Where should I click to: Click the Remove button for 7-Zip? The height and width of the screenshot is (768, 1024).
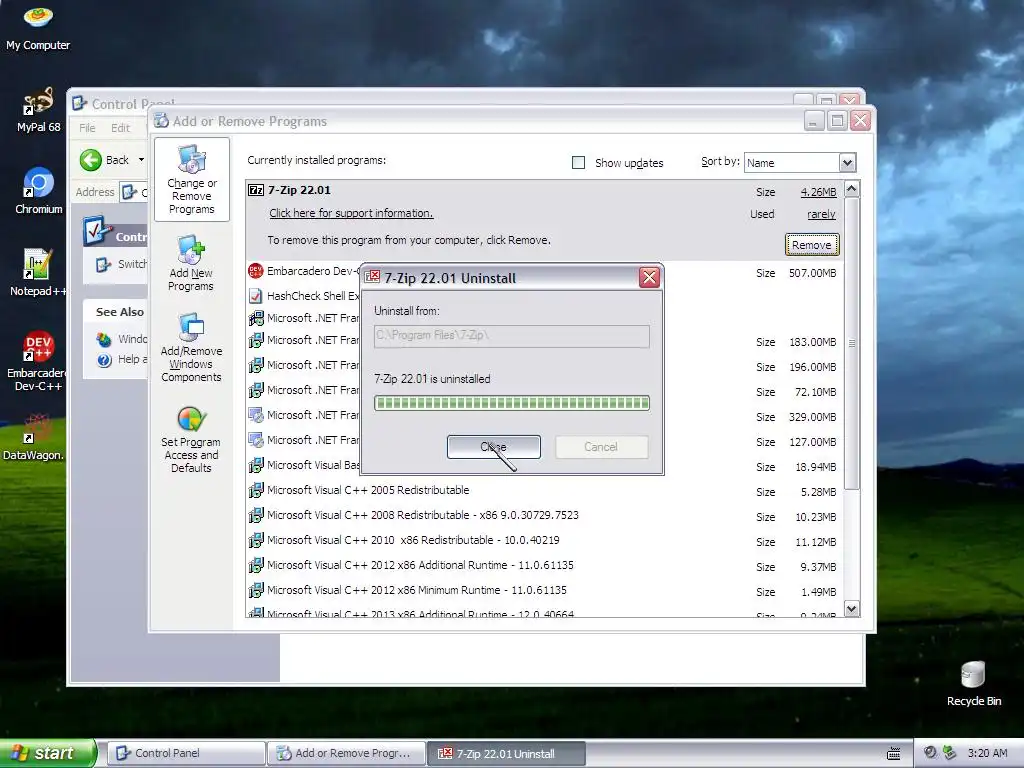click(x=812, y=245)
